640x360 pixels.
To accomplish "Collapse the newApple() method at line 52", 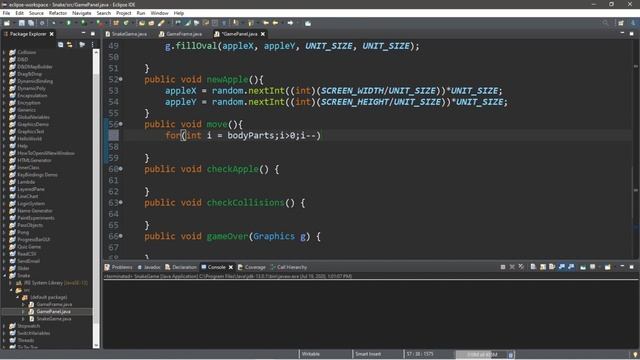I will 120,79.
